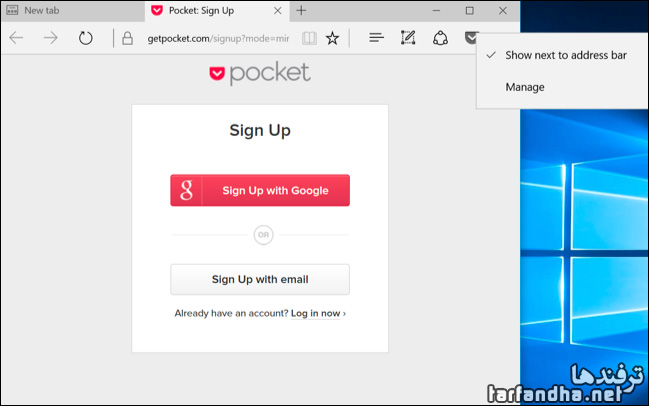Follow the Log in now link

(315, 313)
